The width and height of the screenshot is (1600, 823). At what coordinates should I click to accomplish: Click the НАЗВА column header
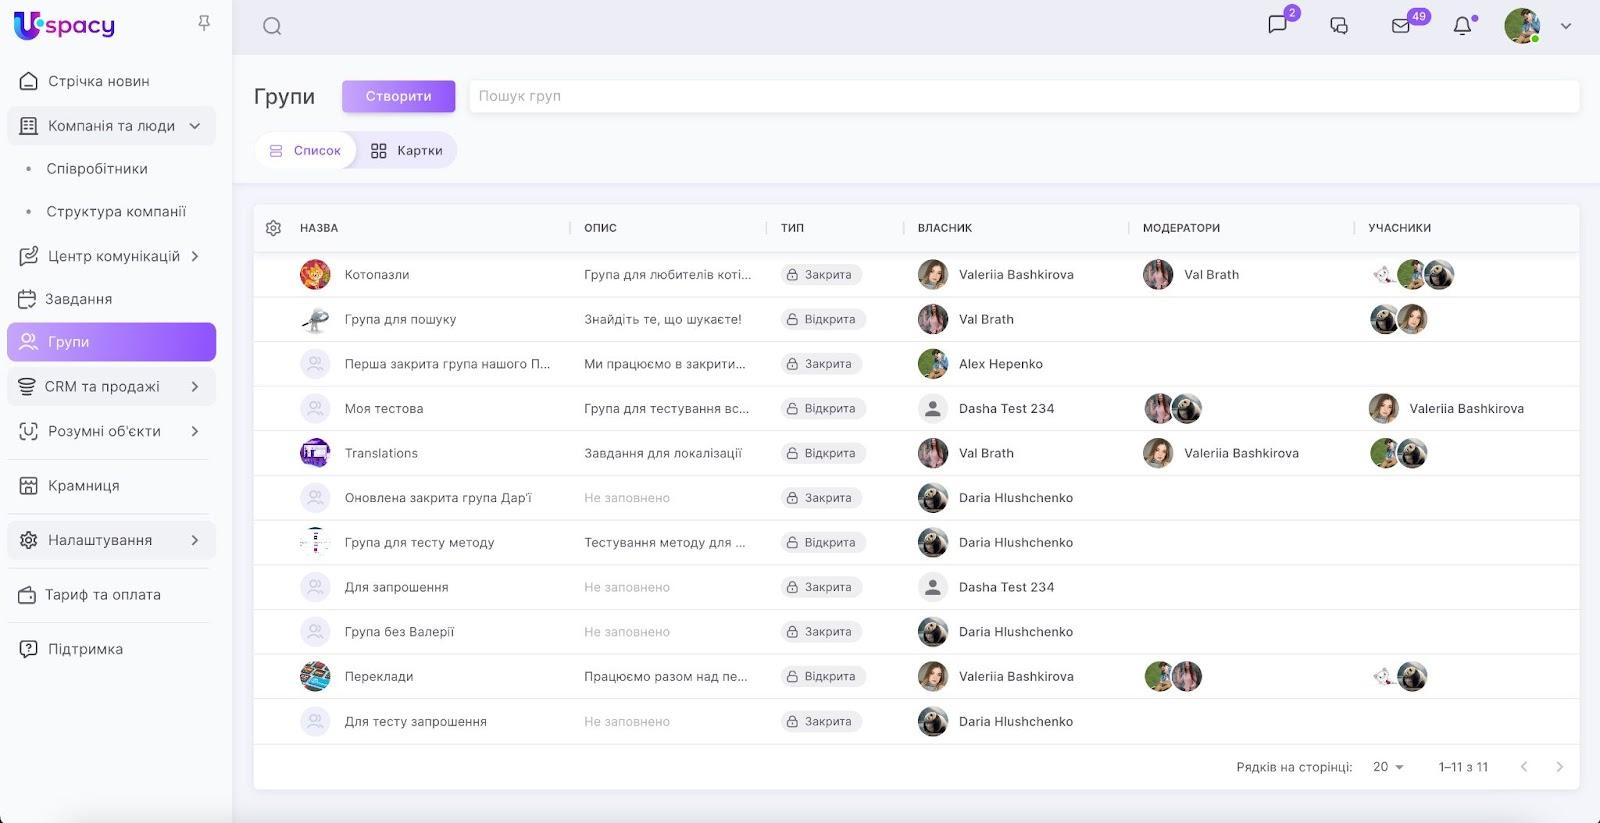coord(319,228)
